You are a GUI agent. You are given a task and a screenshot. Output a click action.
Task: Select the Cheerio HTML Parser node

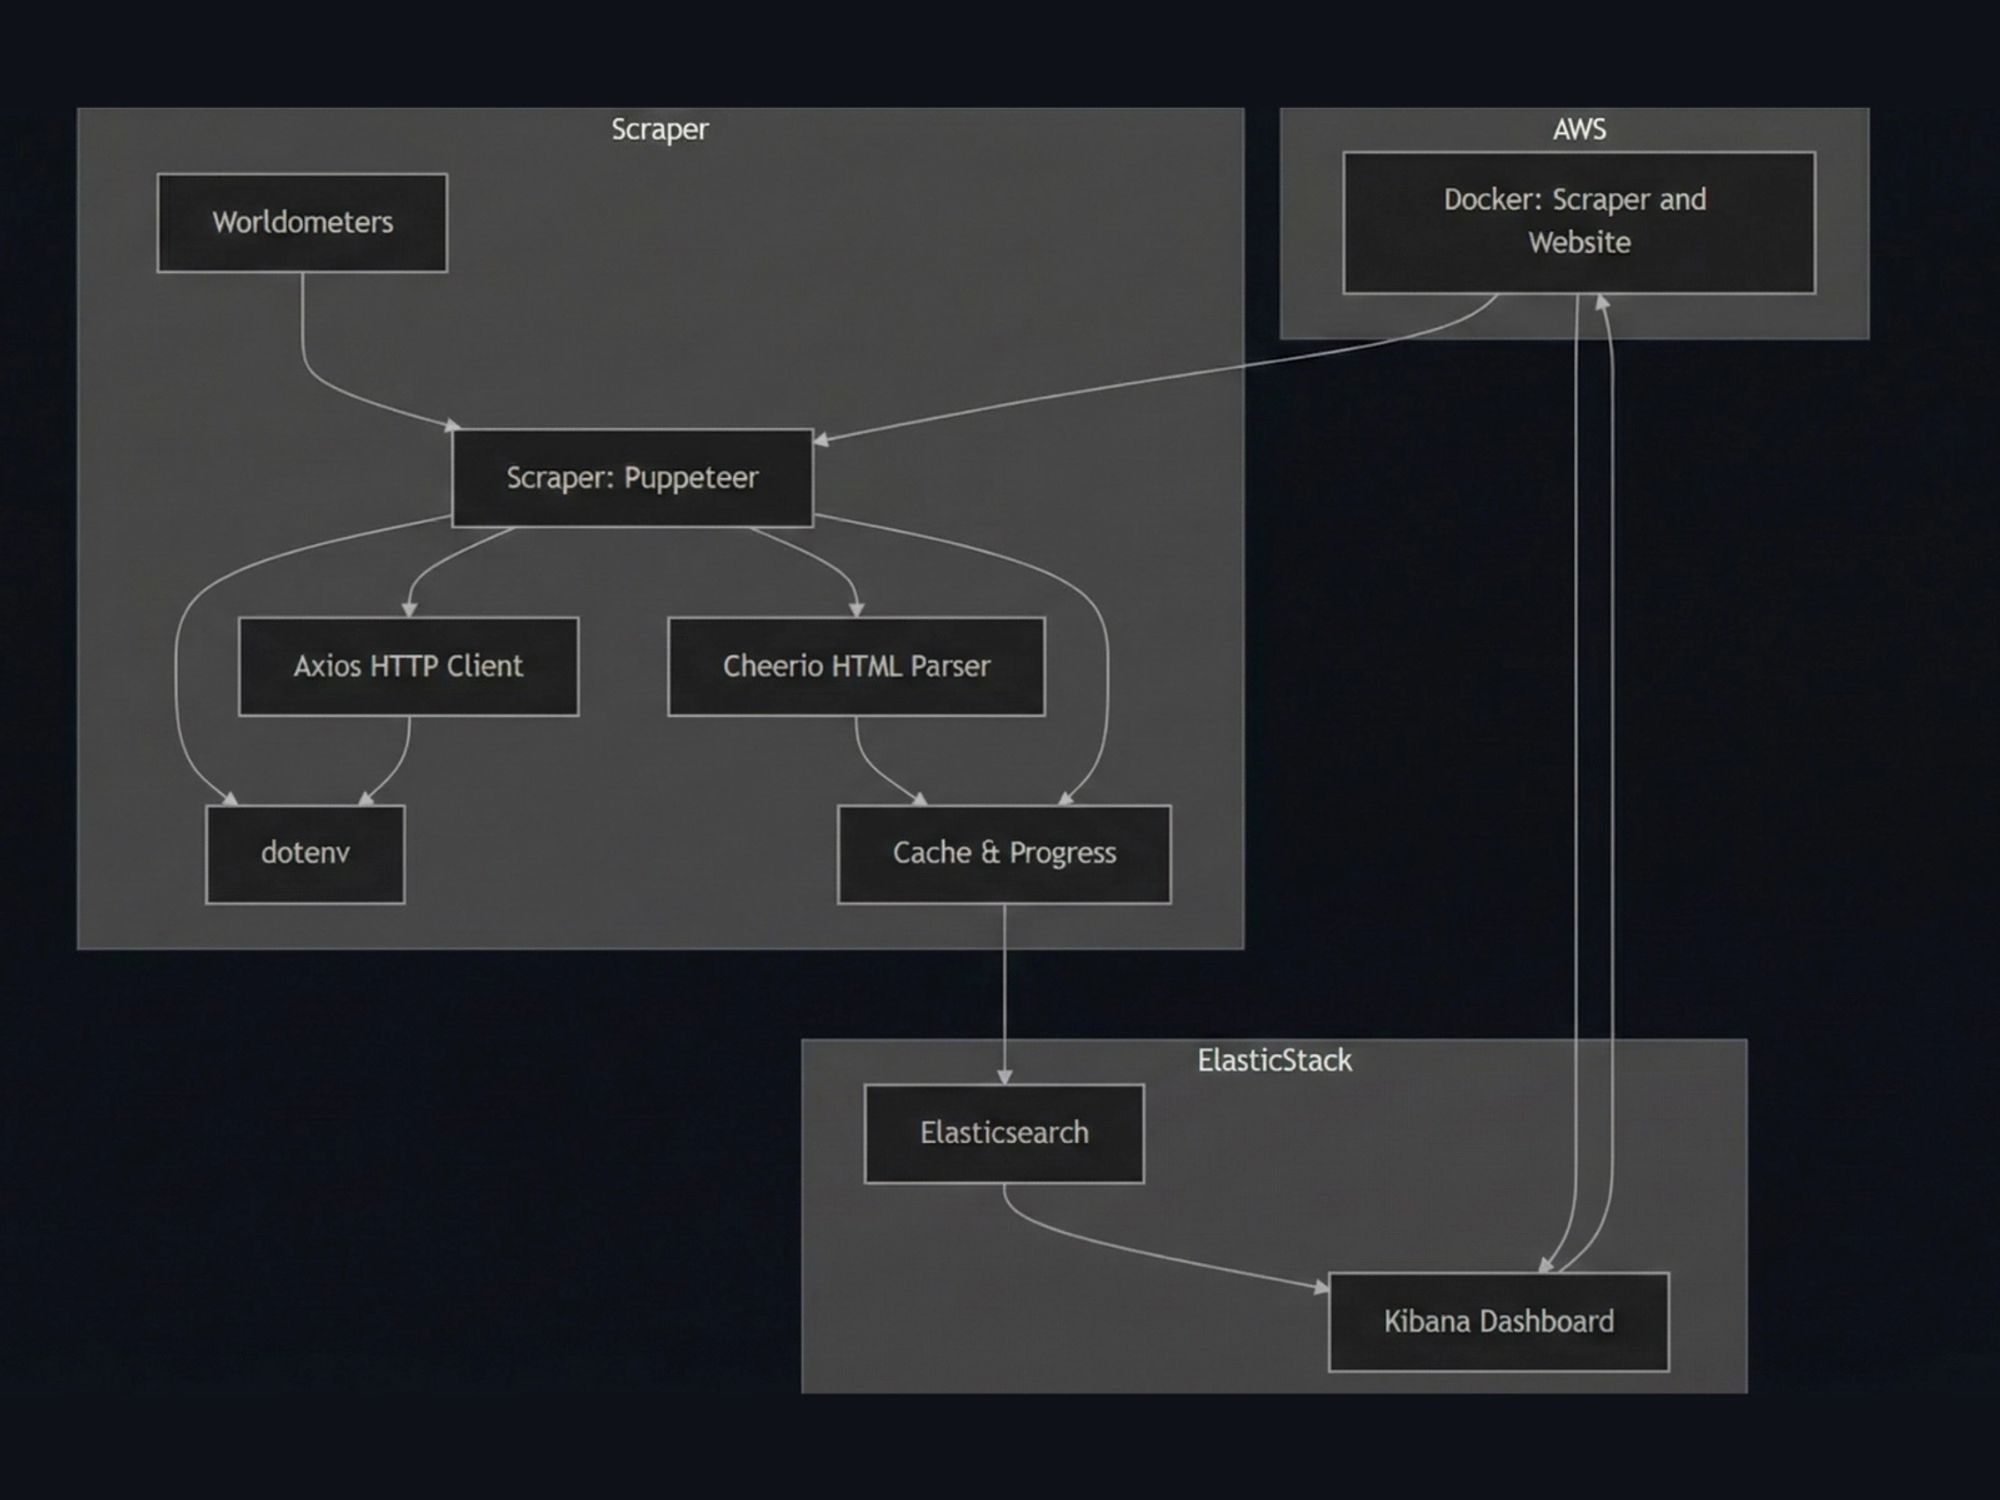click(x=856, y=666)
